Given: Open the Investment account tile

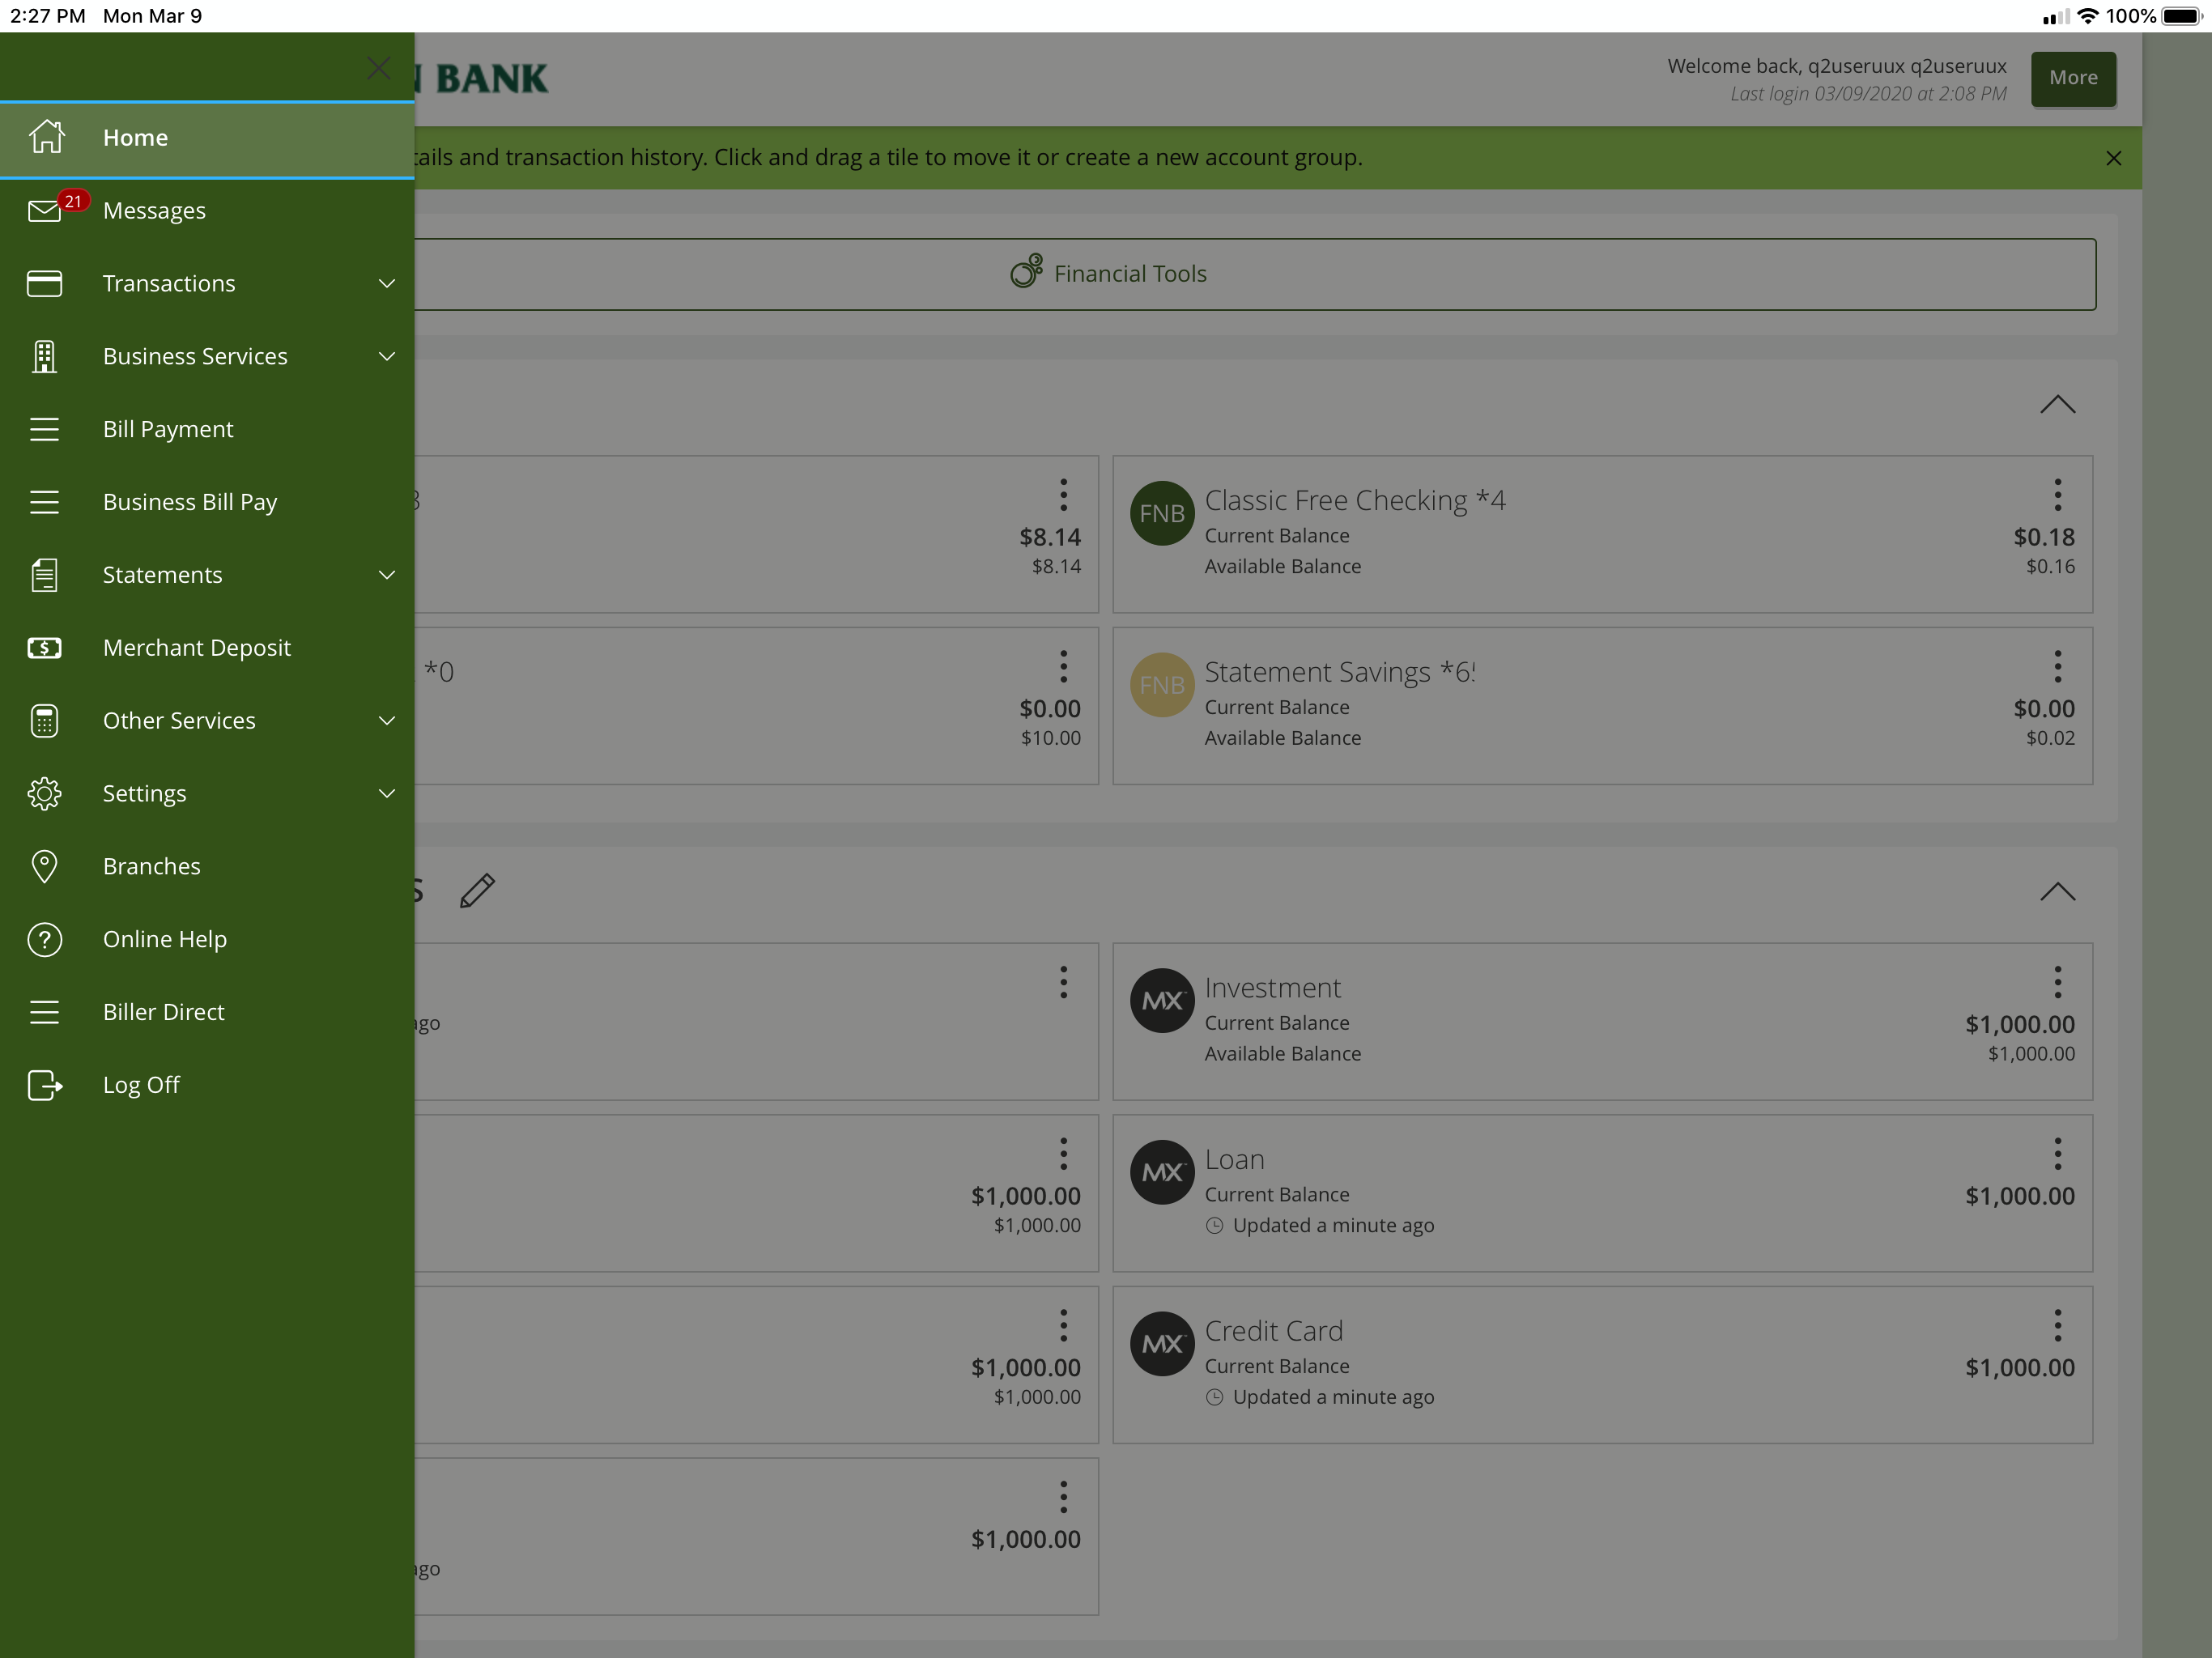Looking at the screenshot, I should point(1602,1022).
